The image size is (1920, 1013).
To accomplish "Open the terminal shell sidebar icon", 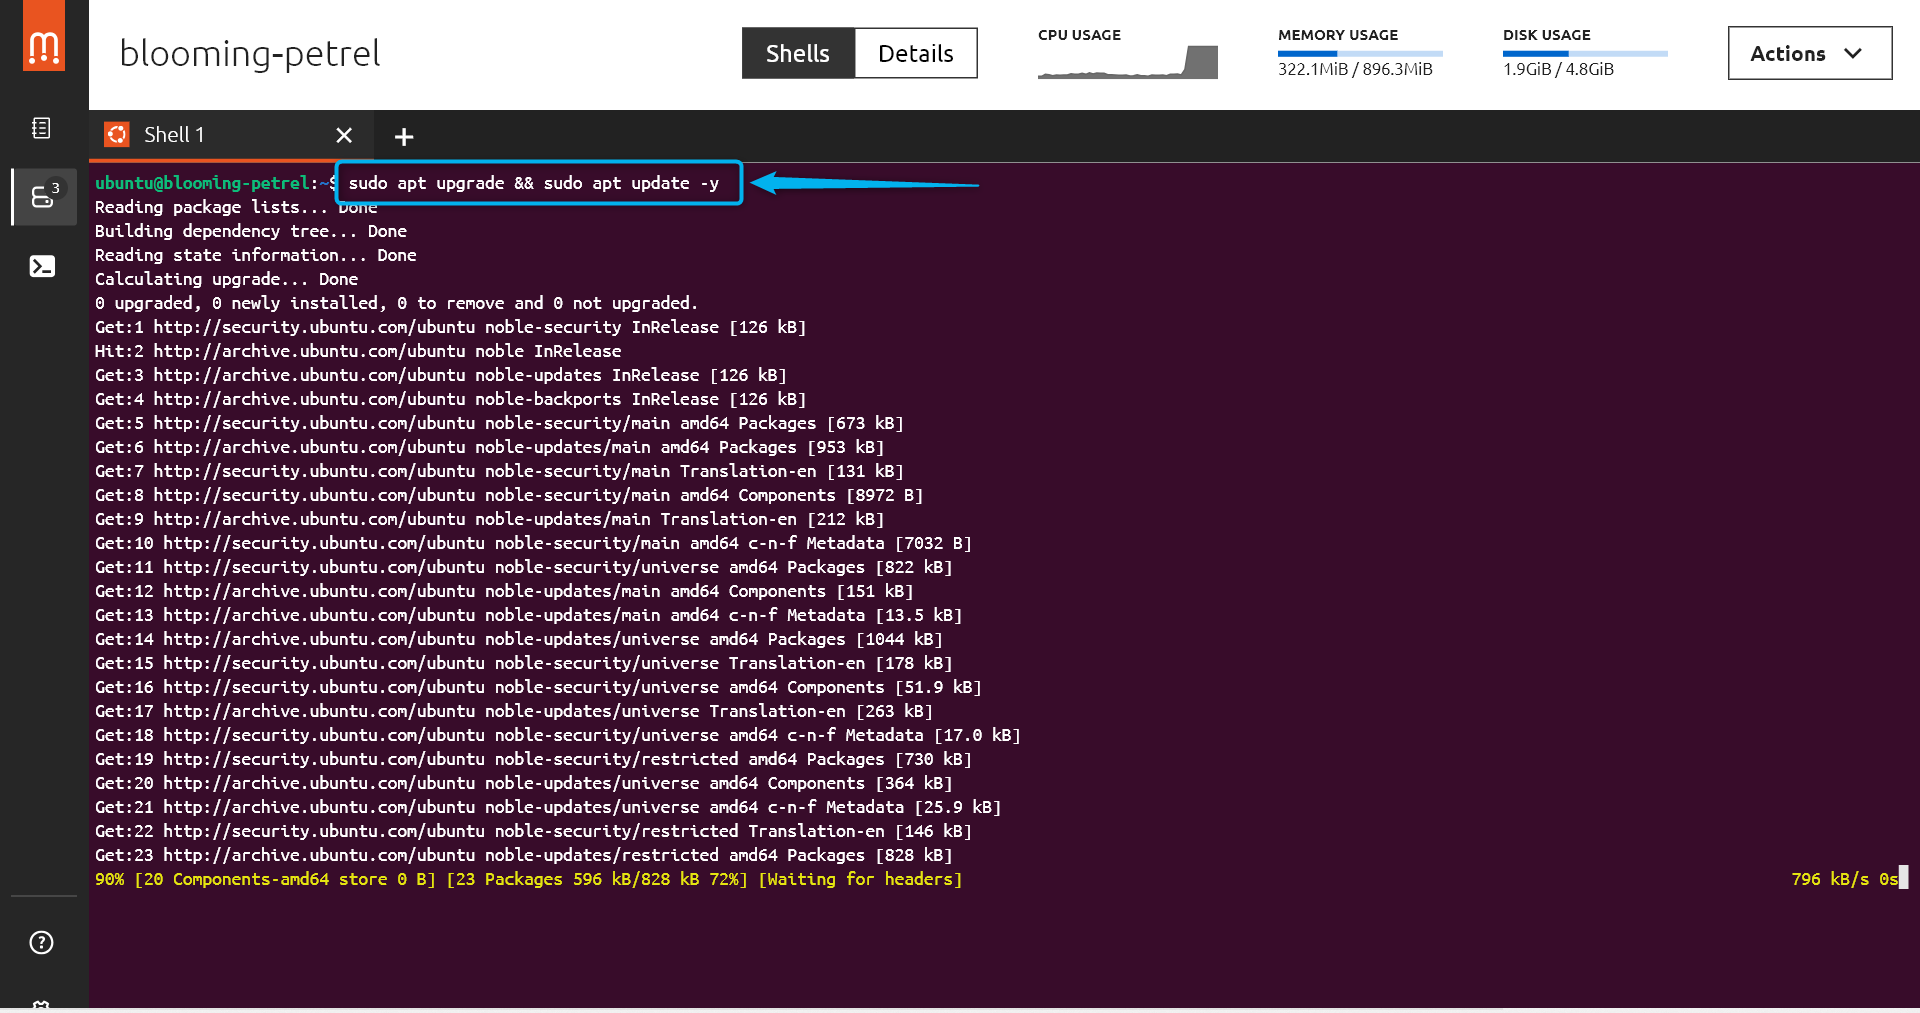I will coord(42,266).
